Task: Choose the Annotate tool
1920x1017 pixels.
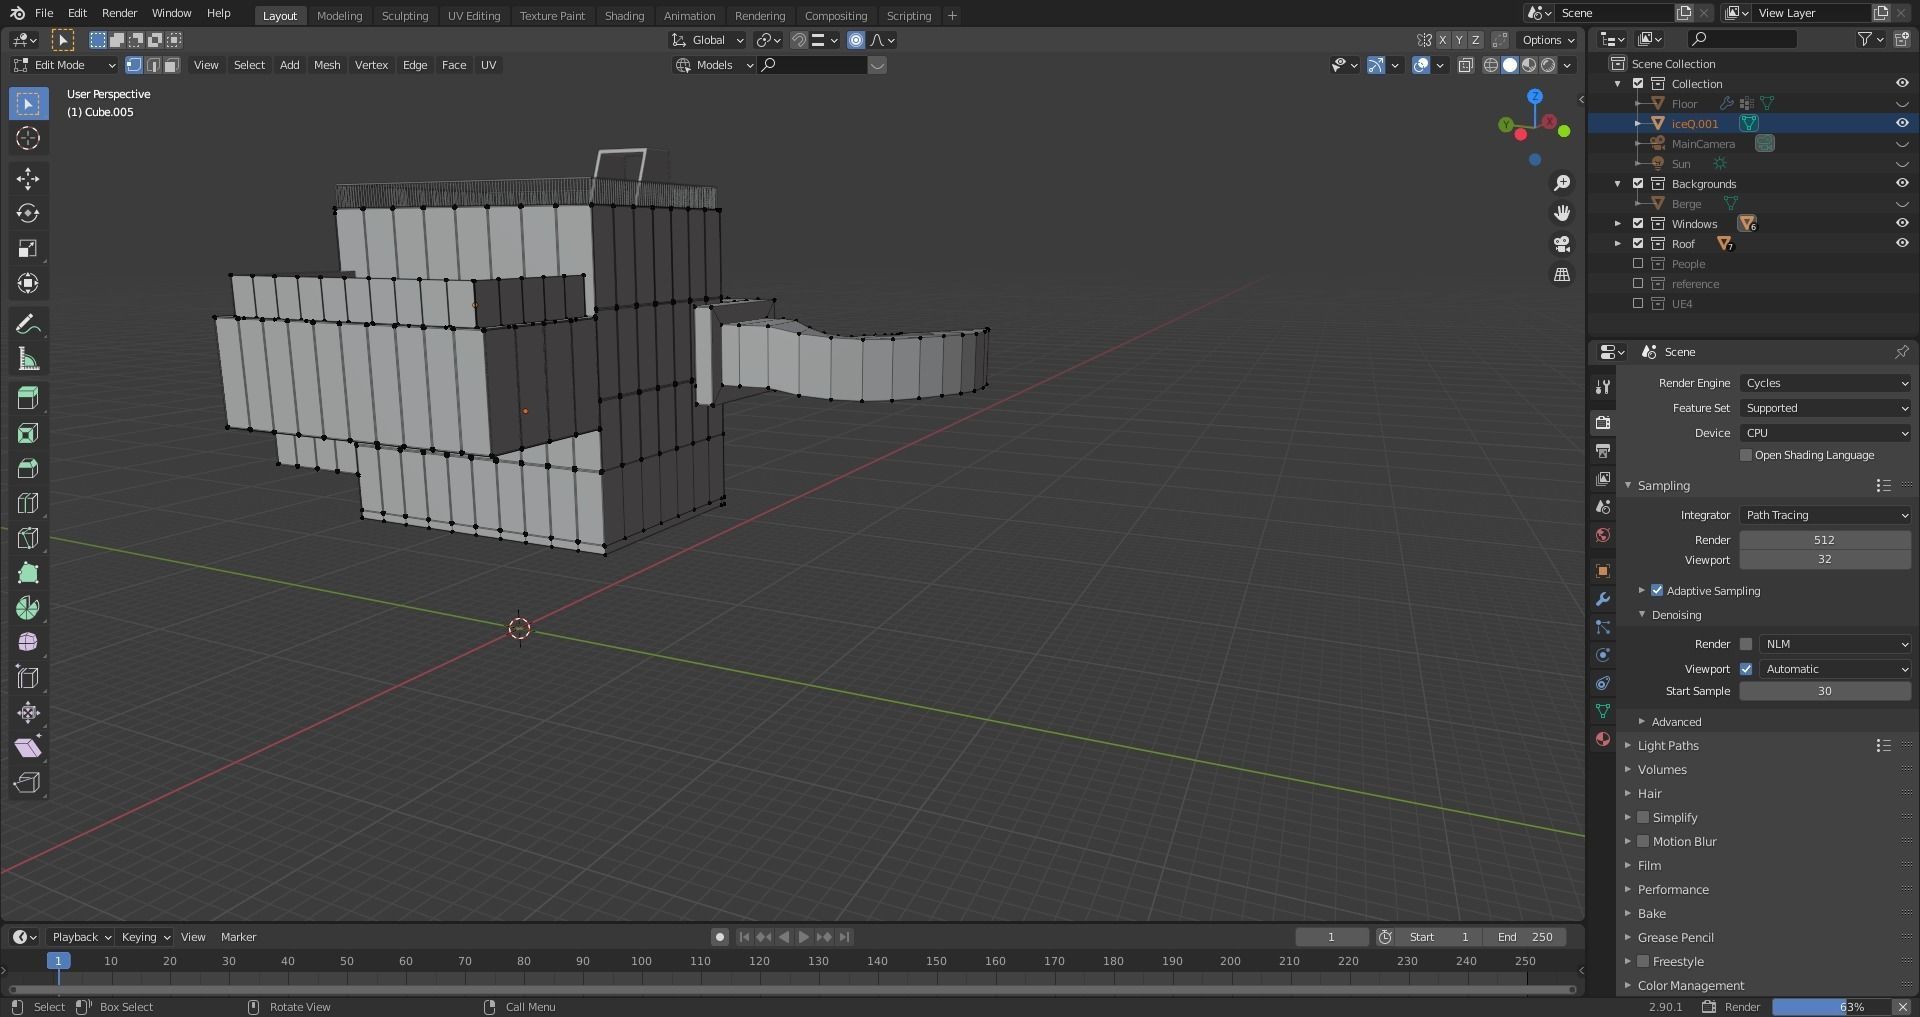Action: coord(28,324)
